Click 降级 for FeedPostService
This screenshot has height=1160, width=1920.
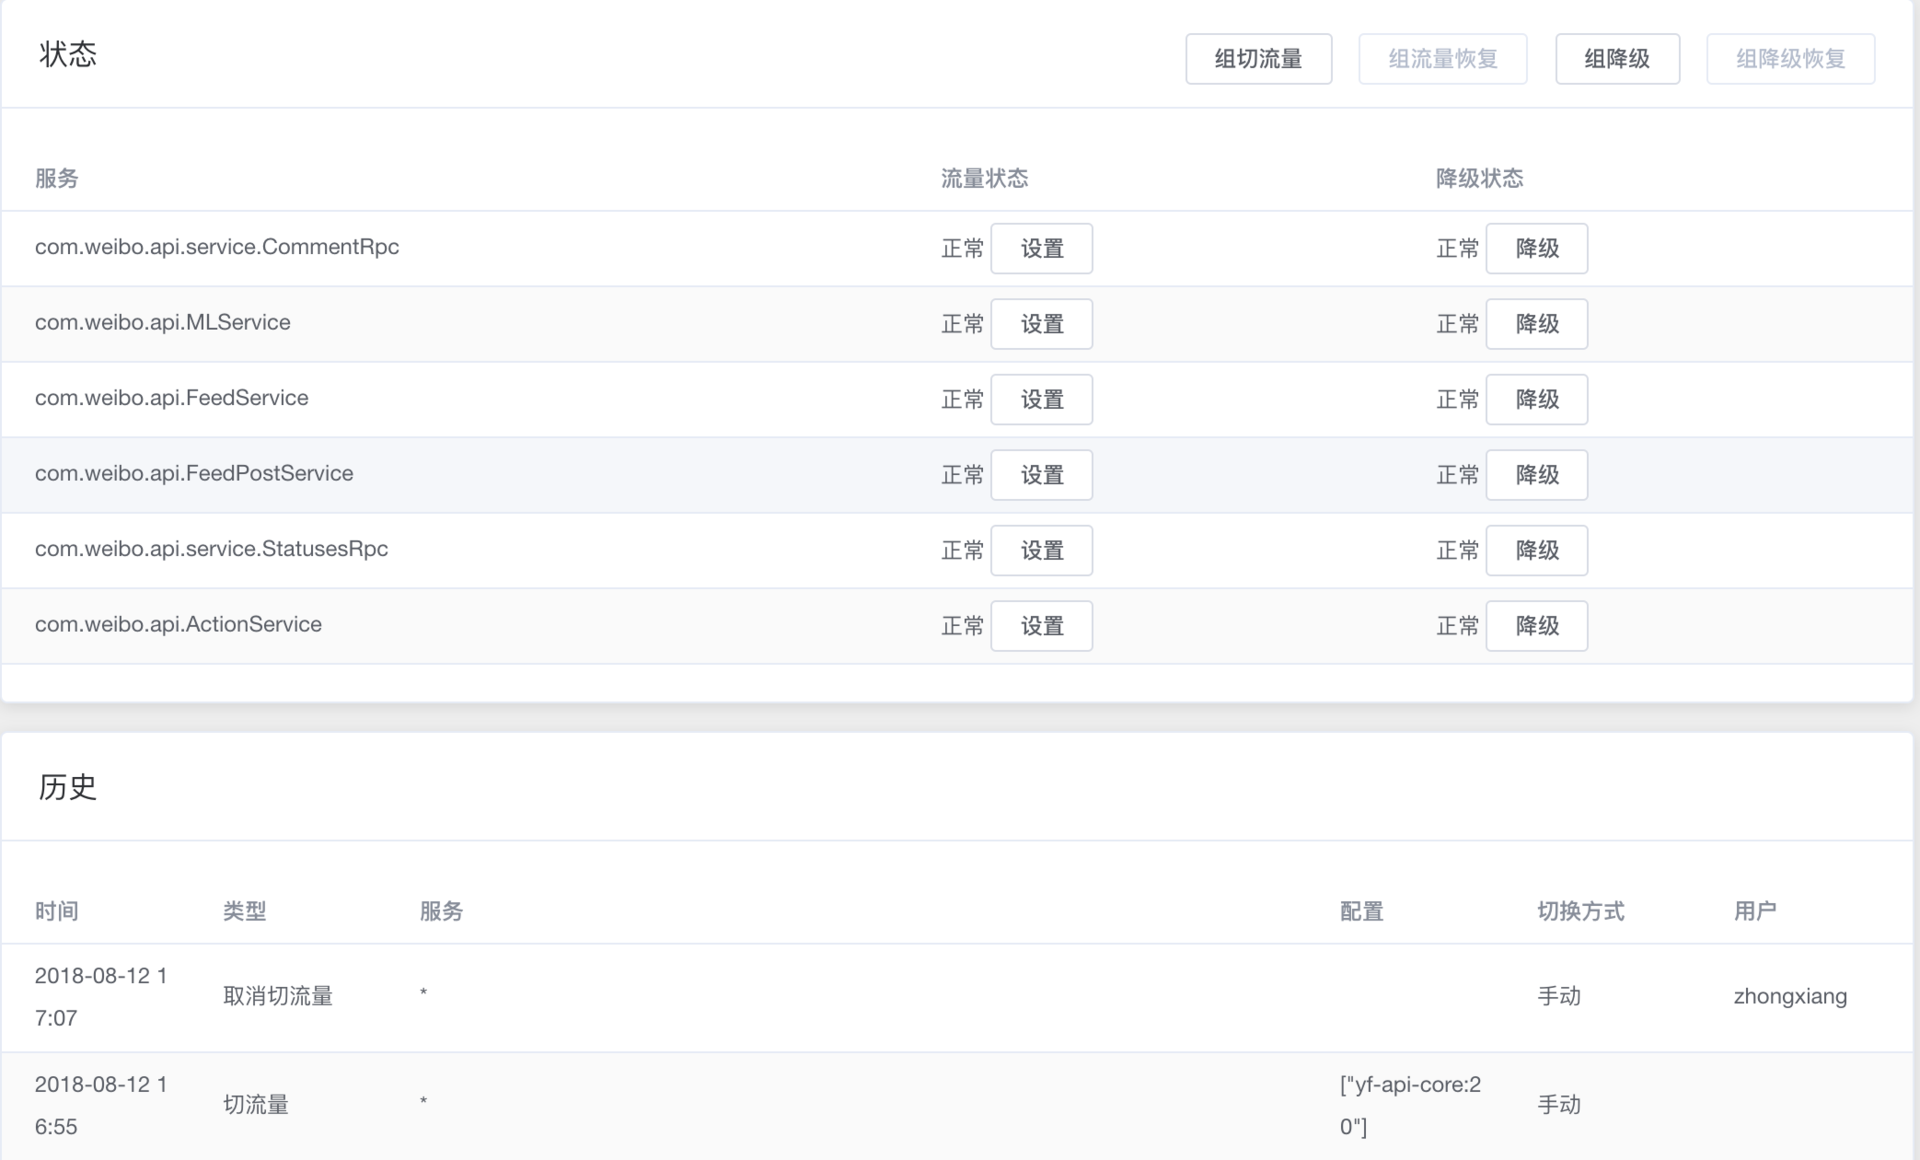(1536, 475)
